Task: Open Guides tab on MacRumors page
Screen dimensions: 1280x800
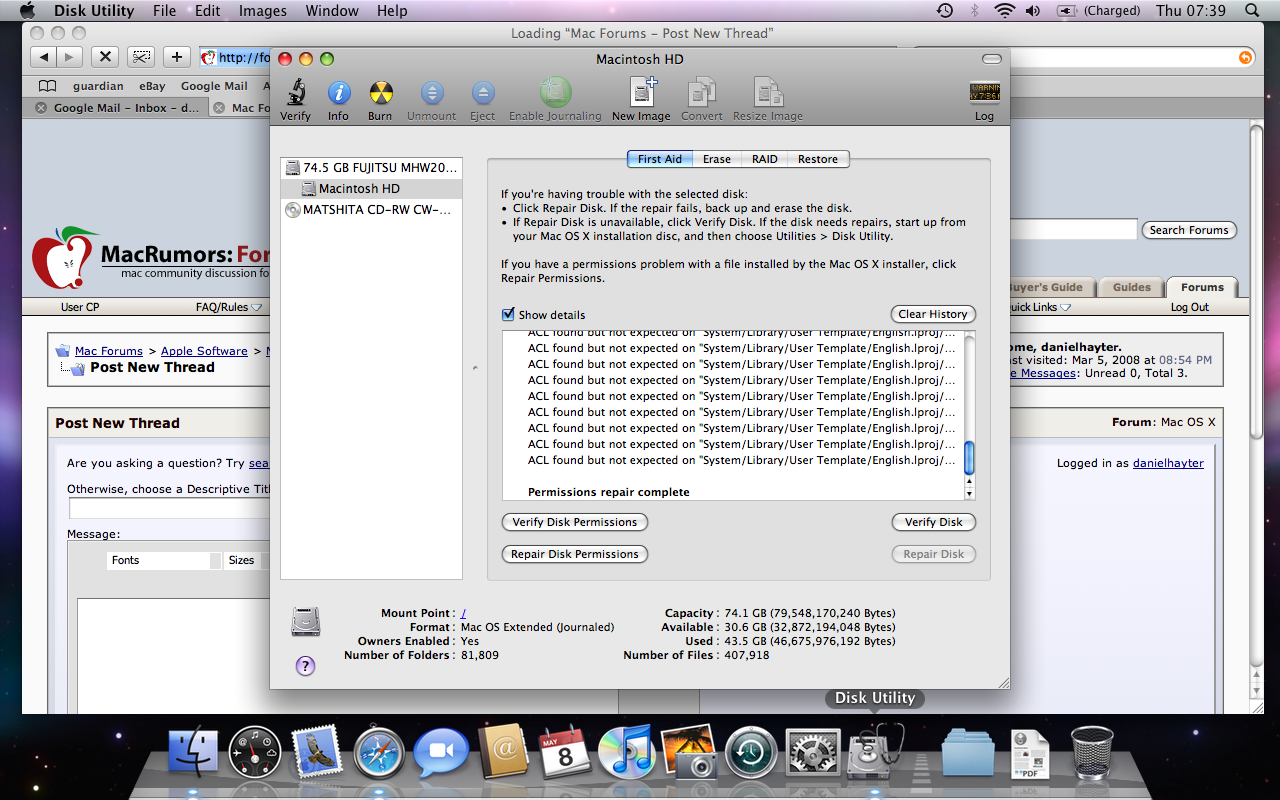Action: coord(1132,287)
